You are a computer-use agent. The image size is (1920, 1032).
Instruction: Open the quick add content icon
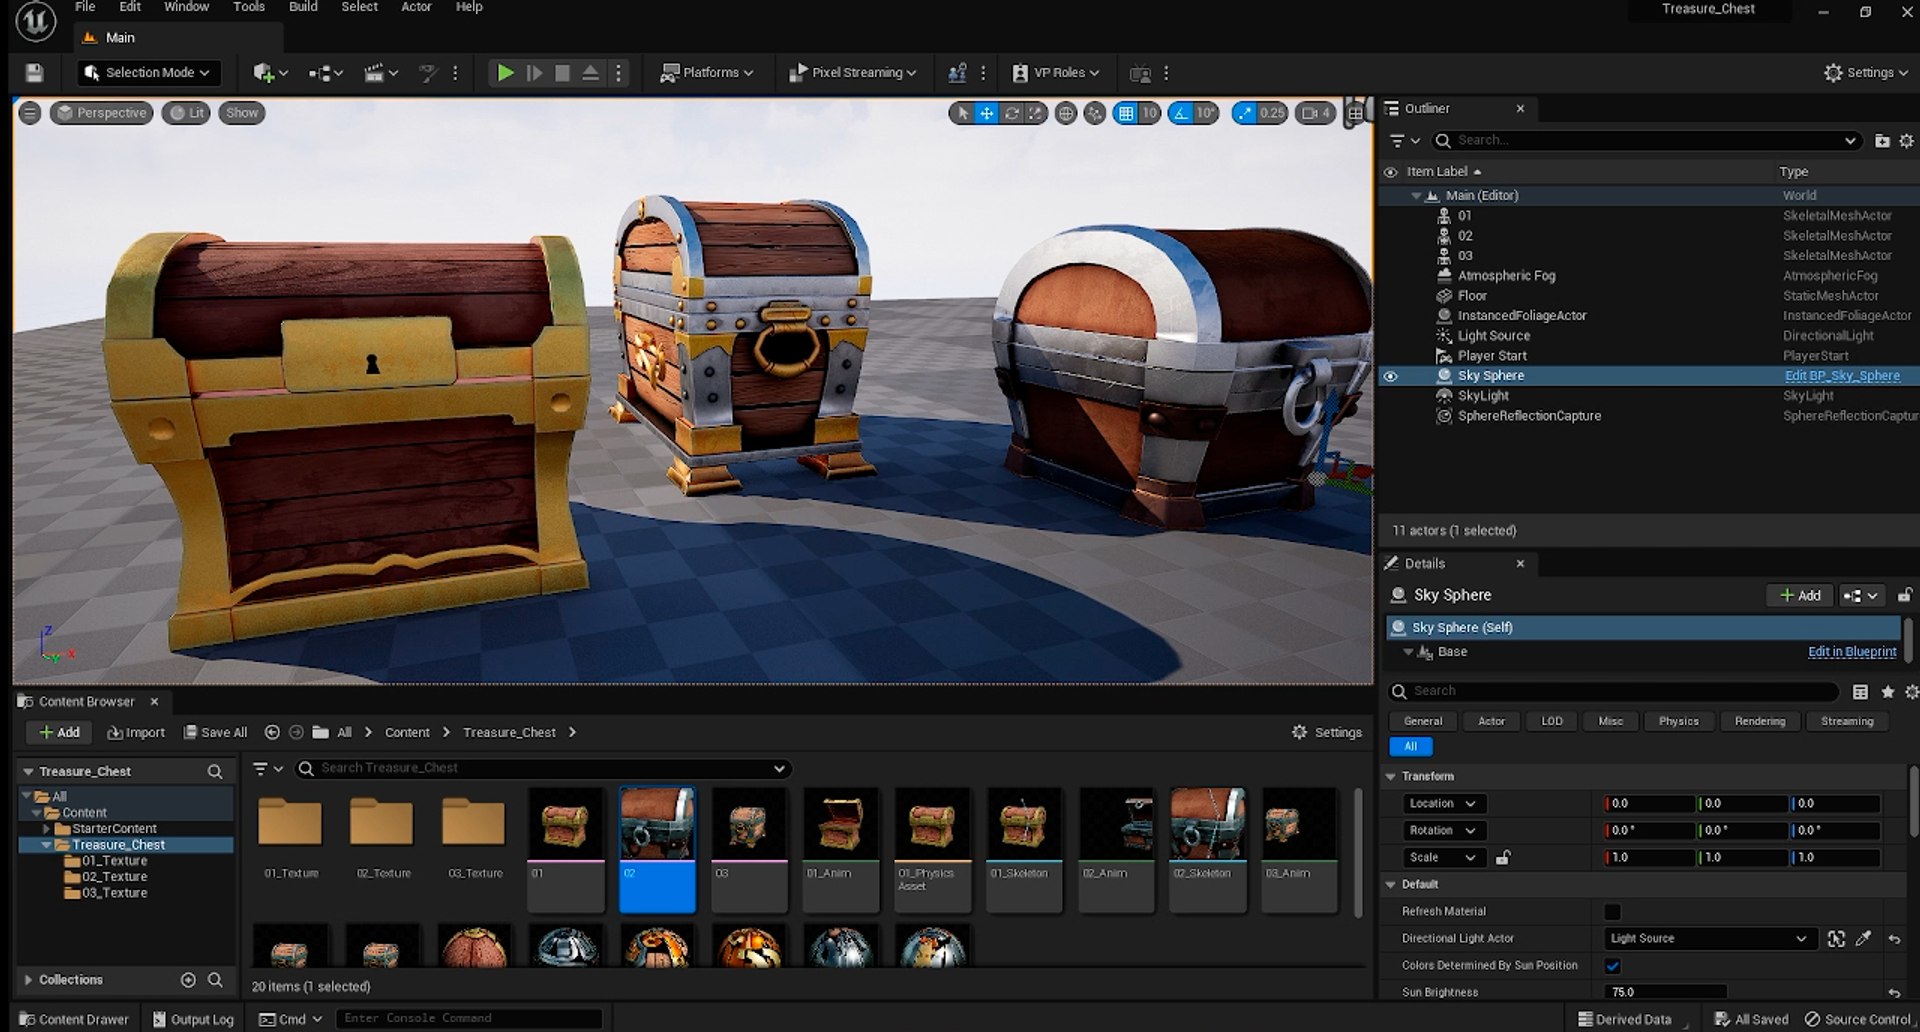269,73
